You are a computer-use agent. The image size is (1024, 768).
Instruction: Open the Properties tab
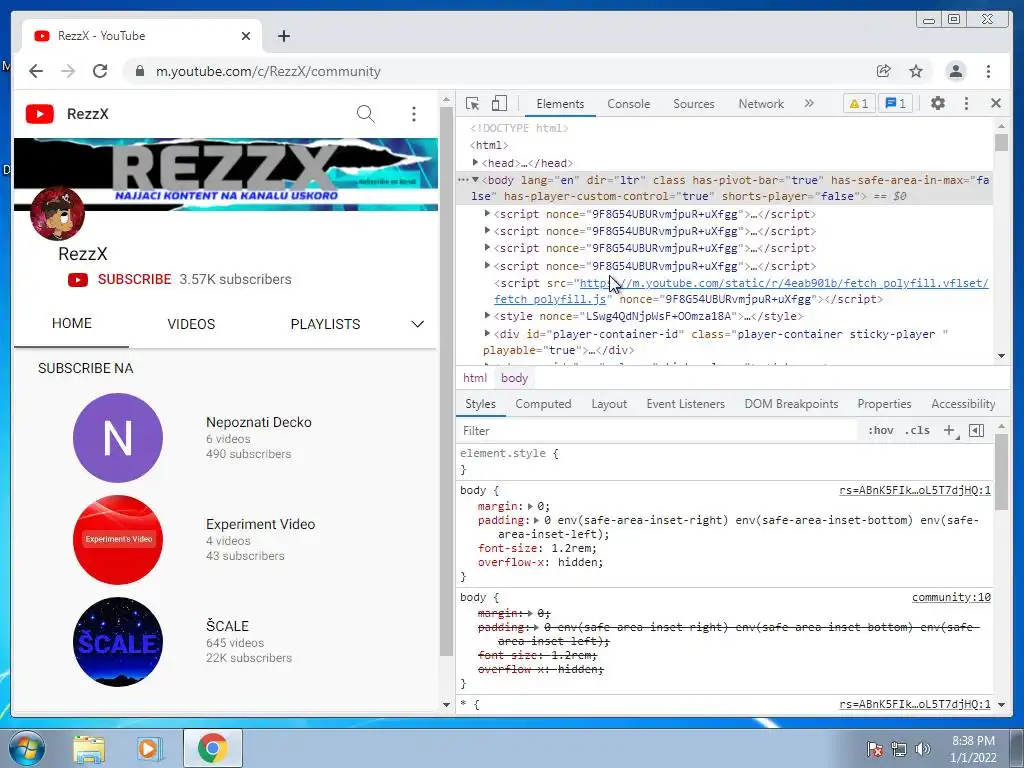click(x=884, y=404)
